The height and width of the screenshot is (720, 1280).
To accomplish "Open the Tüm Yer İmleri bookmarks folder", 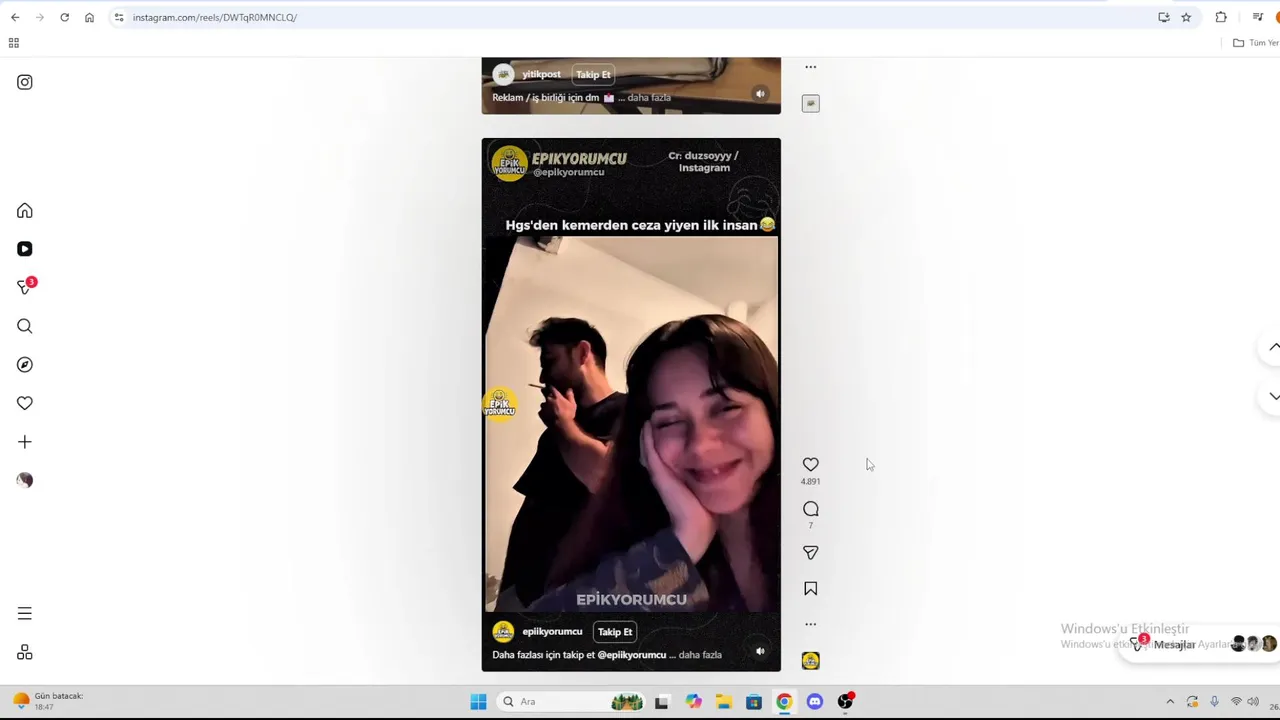I will click(1256, 43).
